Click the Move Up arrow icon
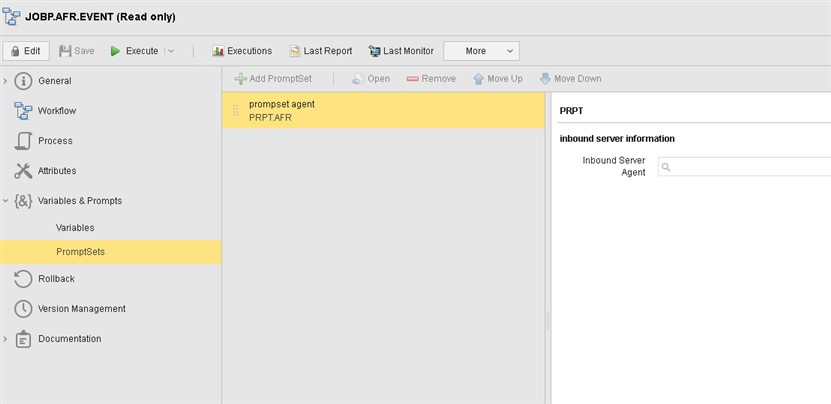The width and height of the screenshot is (831, 404). pyautogui.click(x=479, y=79)
